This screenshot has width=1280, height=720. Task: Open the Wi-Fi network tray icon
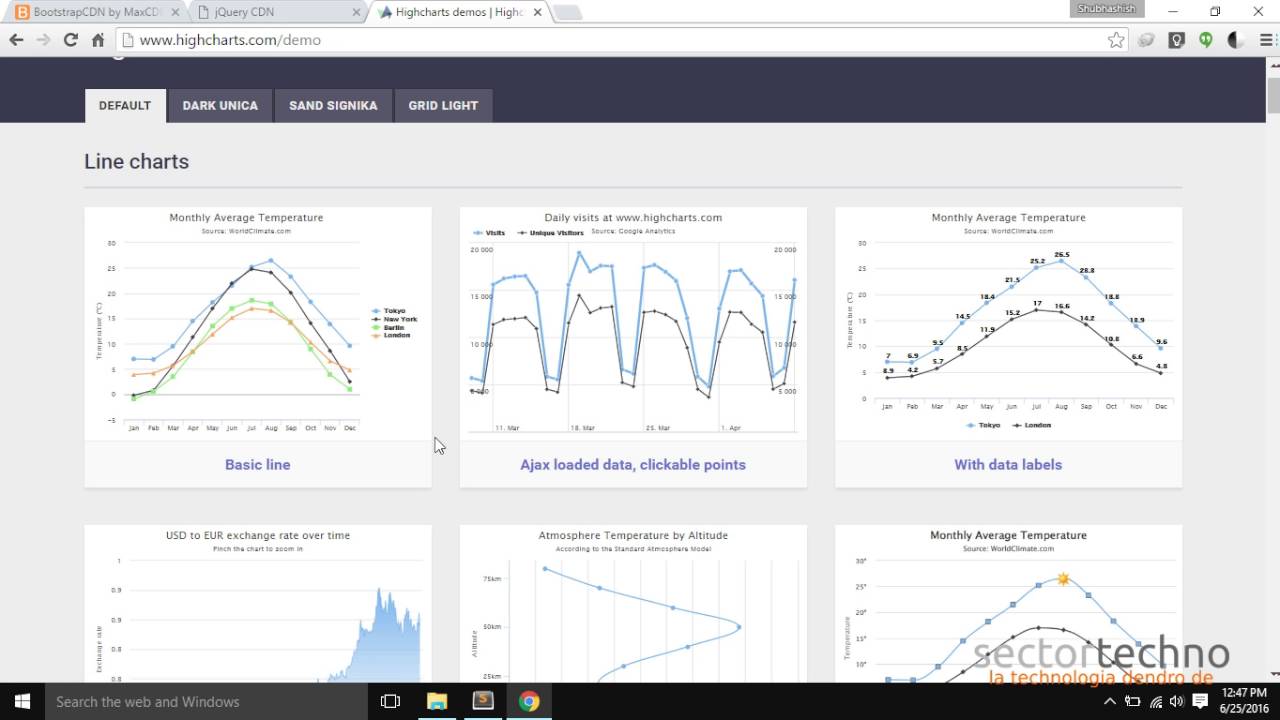[1155, 702]
